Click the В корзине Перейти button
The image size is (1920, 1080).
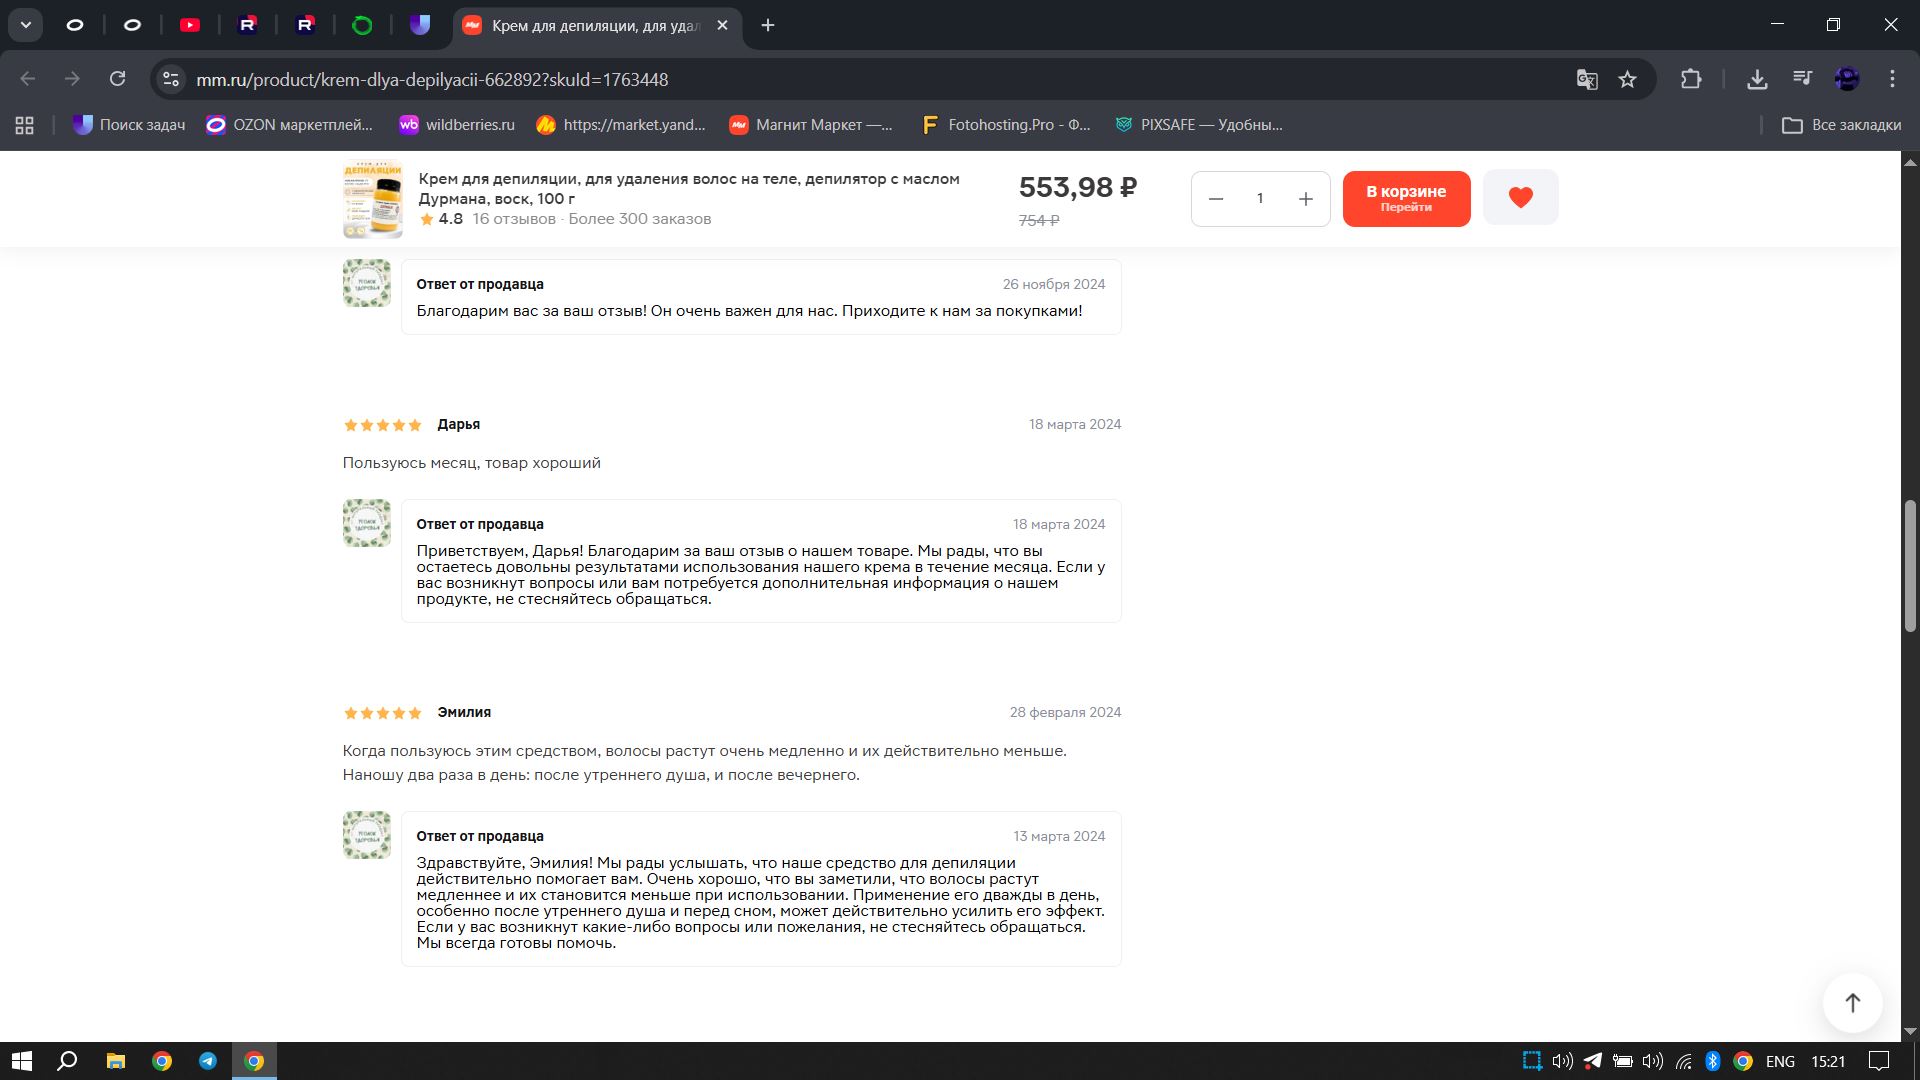coord(1406,198)
